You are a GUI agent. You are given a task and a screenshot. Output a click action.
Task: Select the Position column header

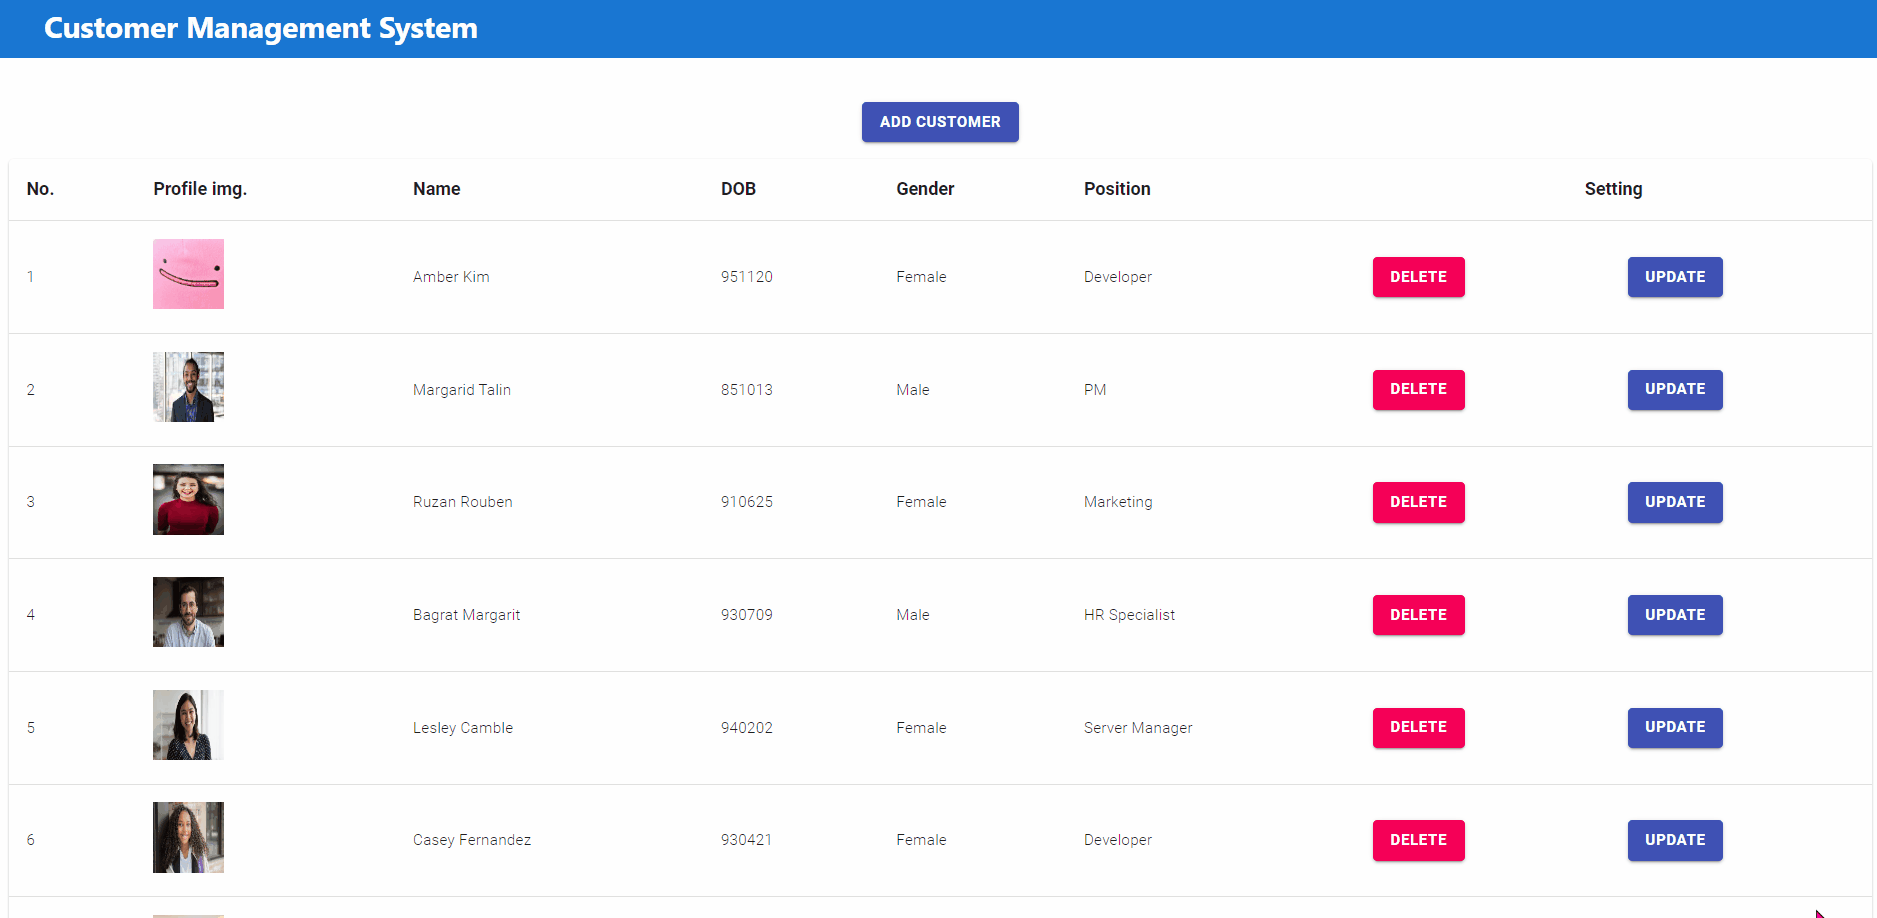(x=1117, y=189)
